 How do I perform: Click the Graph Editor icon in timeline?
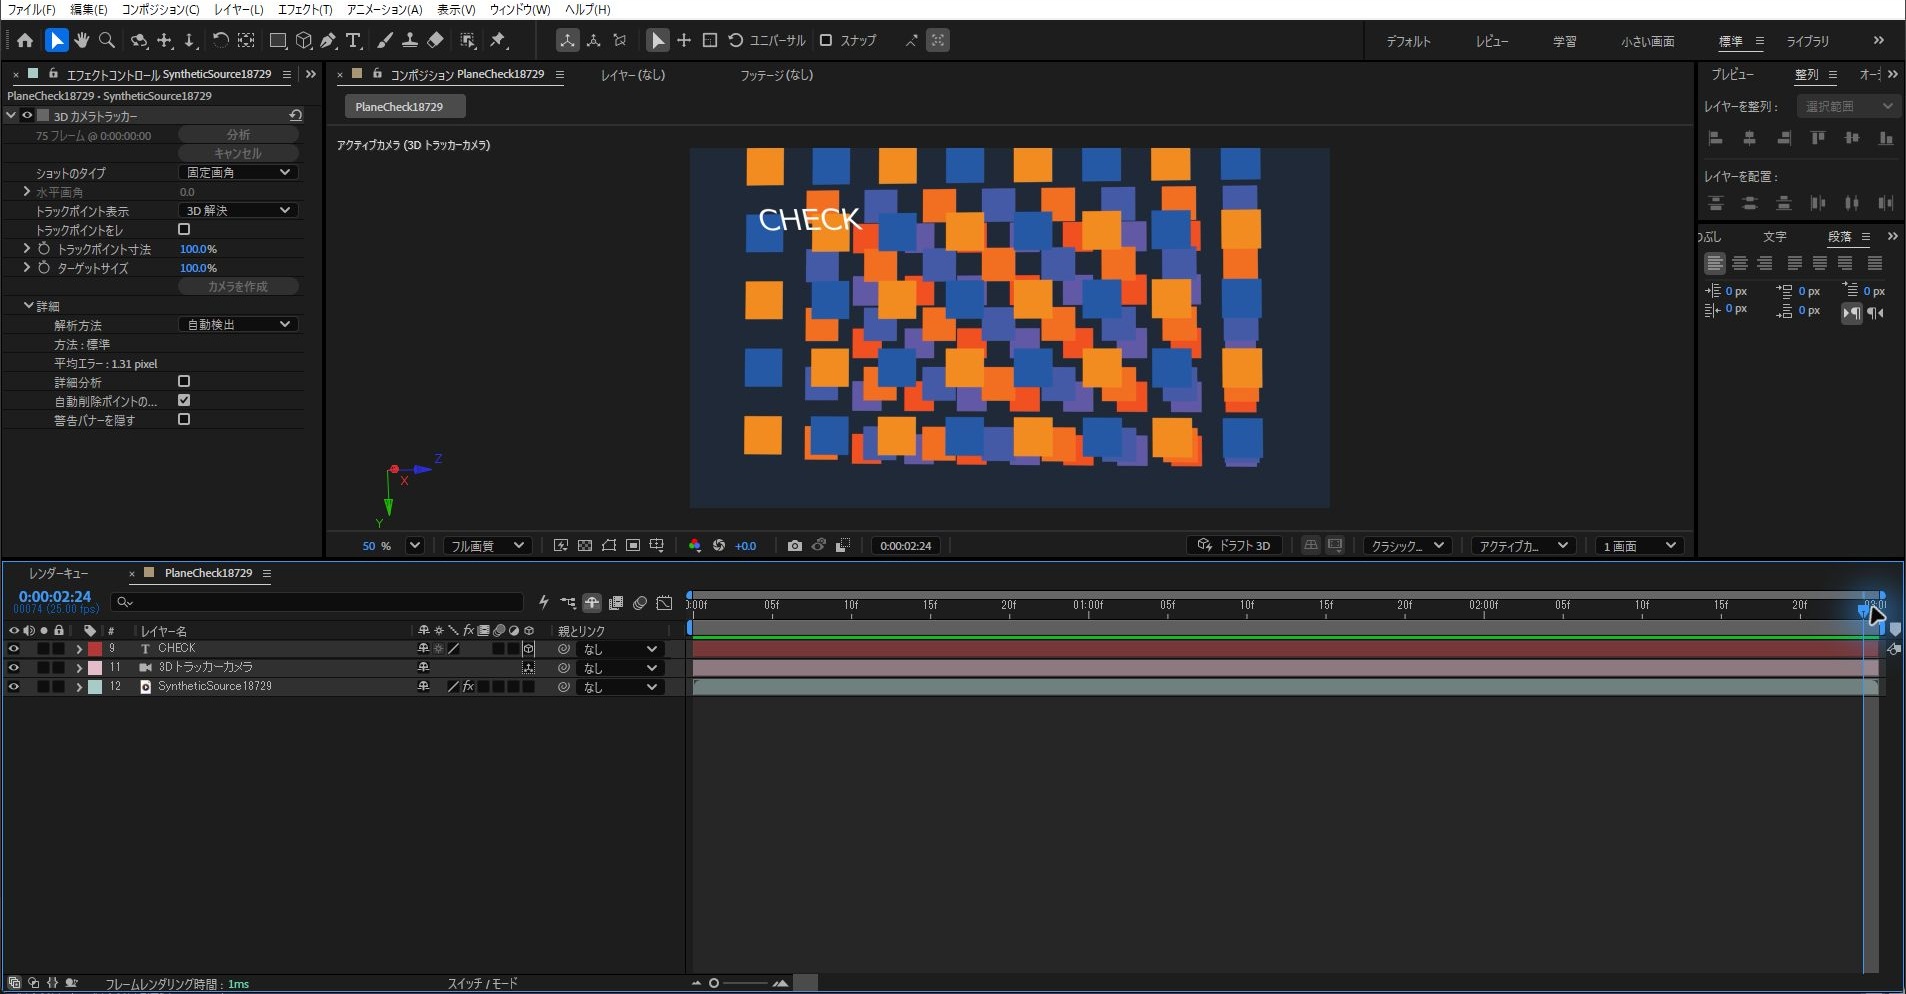pos(664,603)
